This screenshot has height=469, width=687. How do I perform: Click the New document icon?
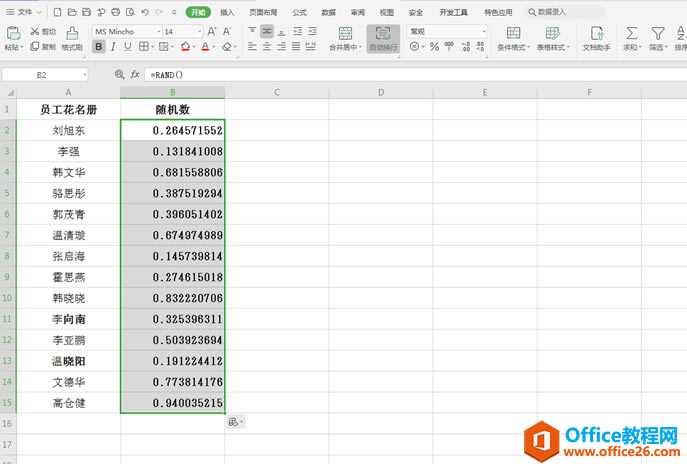[57, 12]
